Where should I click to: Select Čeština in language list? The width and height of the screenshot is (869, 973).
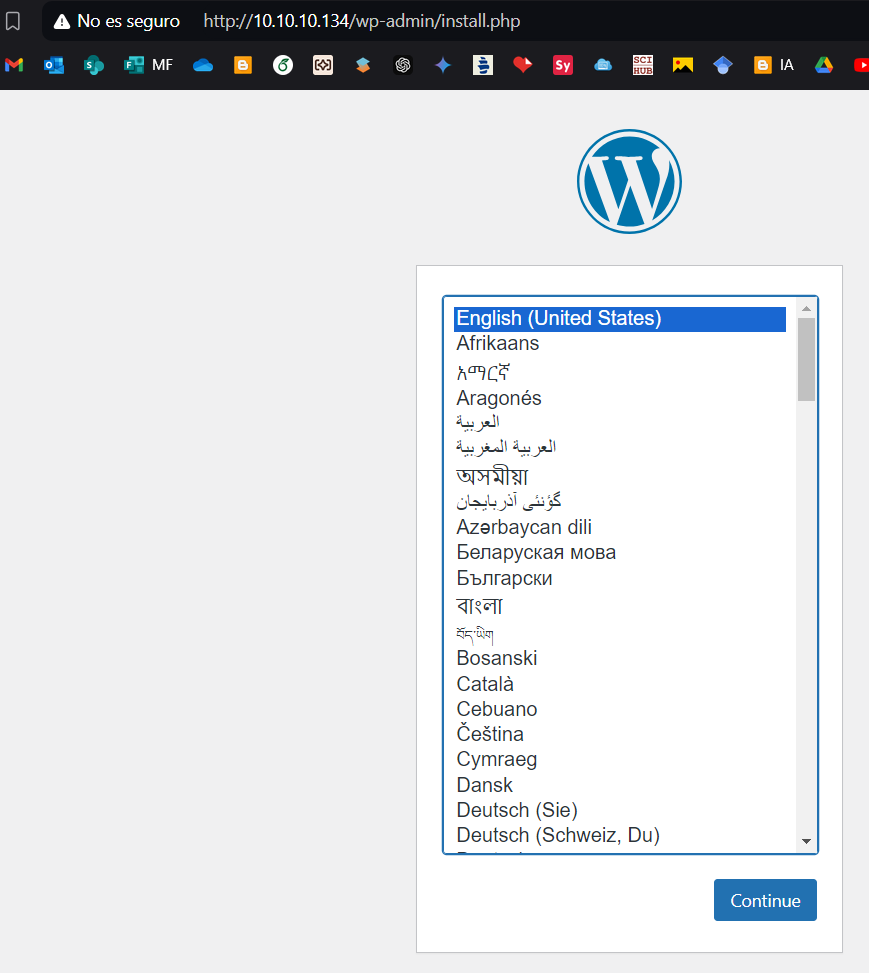coord(619,734)
